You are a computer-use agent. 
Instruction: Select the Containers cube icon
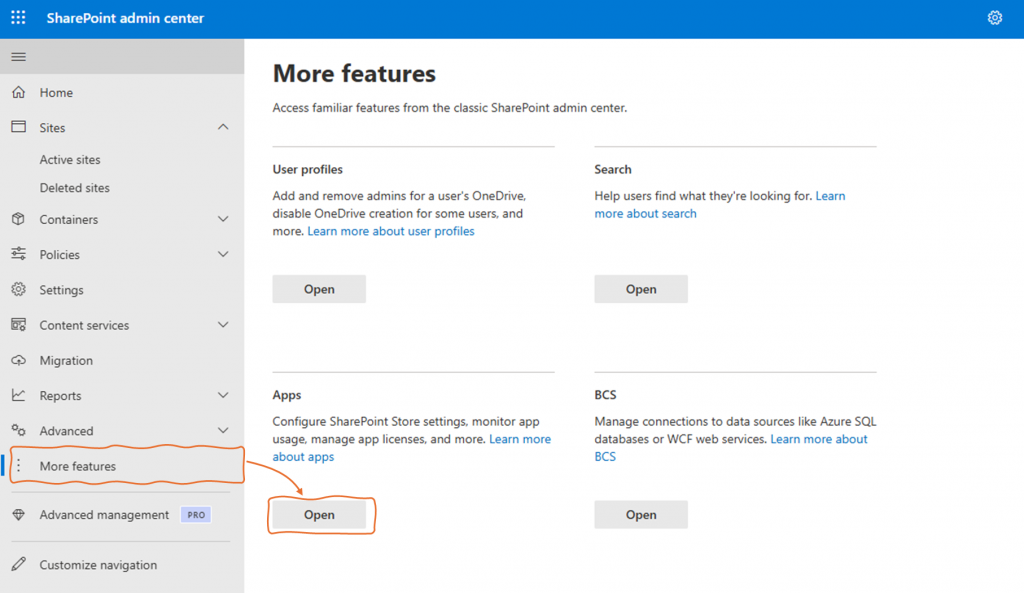pyautogui.click(x=18, y=220)
